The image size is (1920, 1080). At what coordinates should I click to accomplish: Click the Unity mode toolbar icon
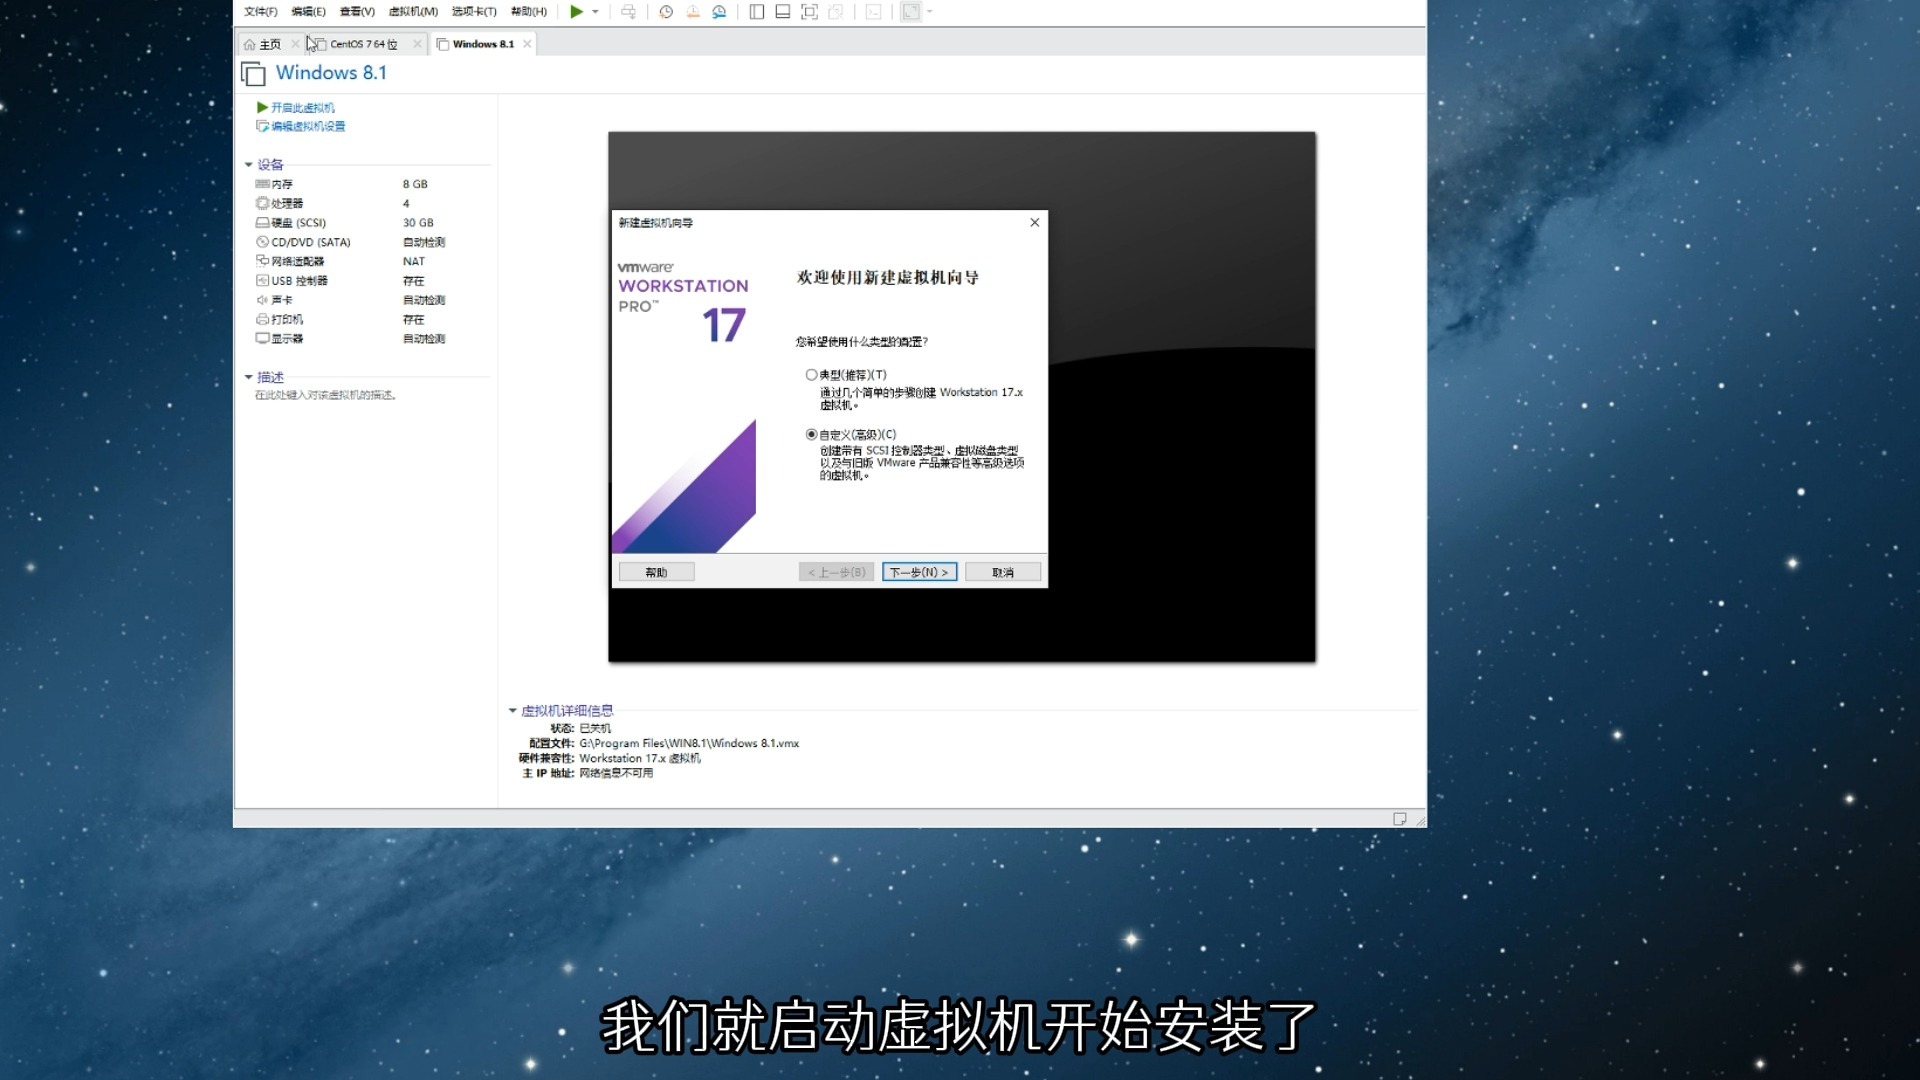[836, 12]
